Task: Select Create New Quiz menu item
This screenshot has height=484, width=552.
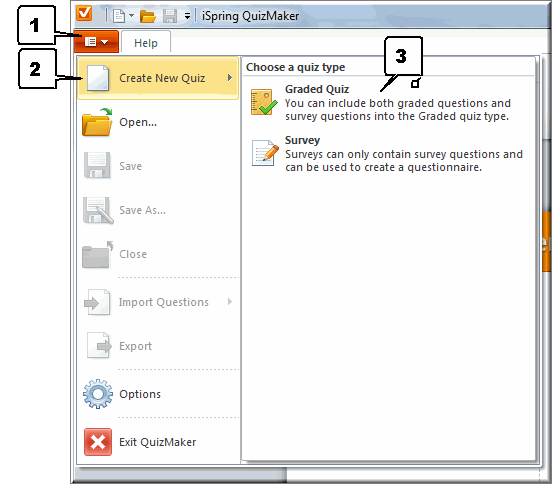Action: [158, 78]
